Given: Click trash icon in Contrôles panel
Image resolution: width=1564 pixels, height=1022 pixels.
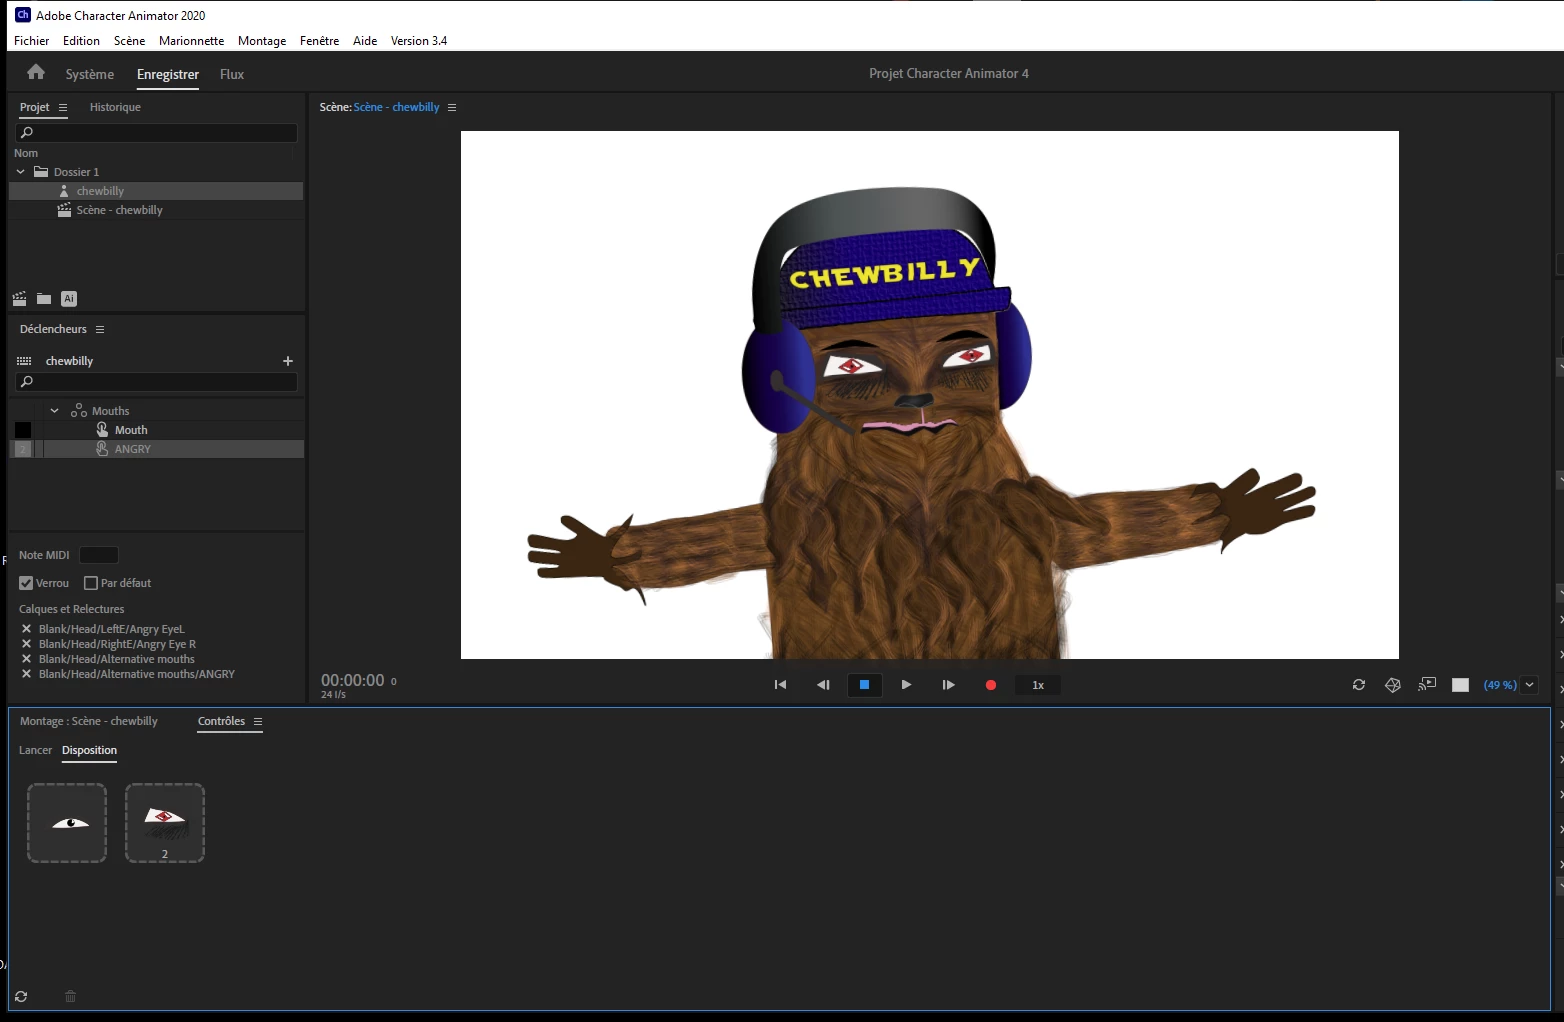Looking at the screenshot, I should [x=70, y=996].
